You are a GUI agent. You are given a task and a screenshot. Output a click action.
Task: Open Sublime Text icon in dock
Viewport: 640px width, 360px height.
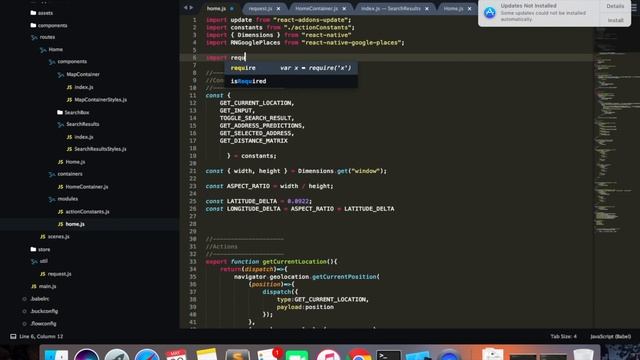pos(237,355)
